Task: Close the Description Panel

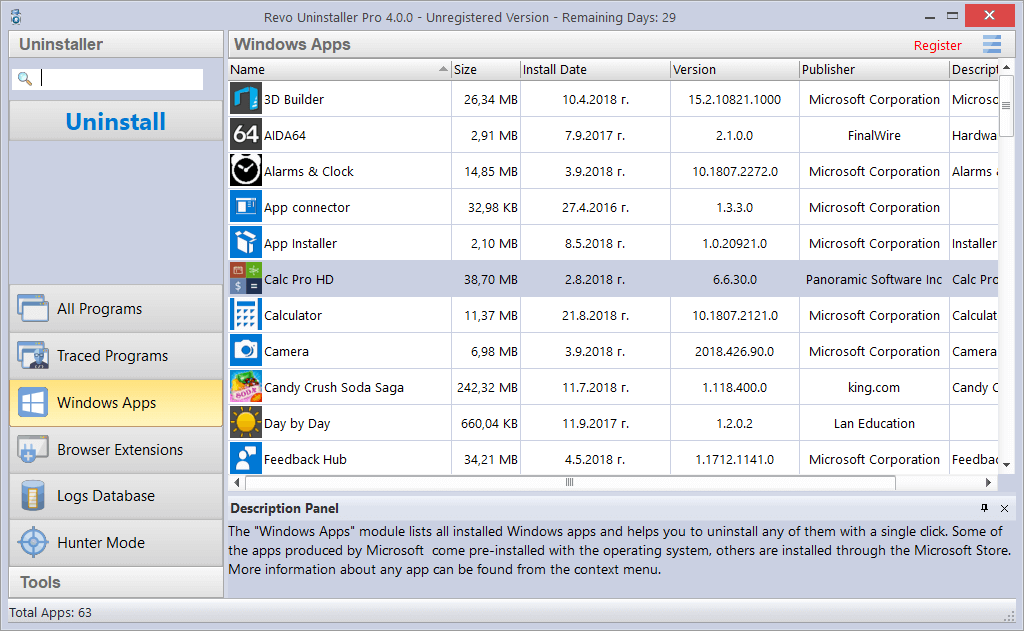Action: pyautogui.click(x=1004, y=509)
